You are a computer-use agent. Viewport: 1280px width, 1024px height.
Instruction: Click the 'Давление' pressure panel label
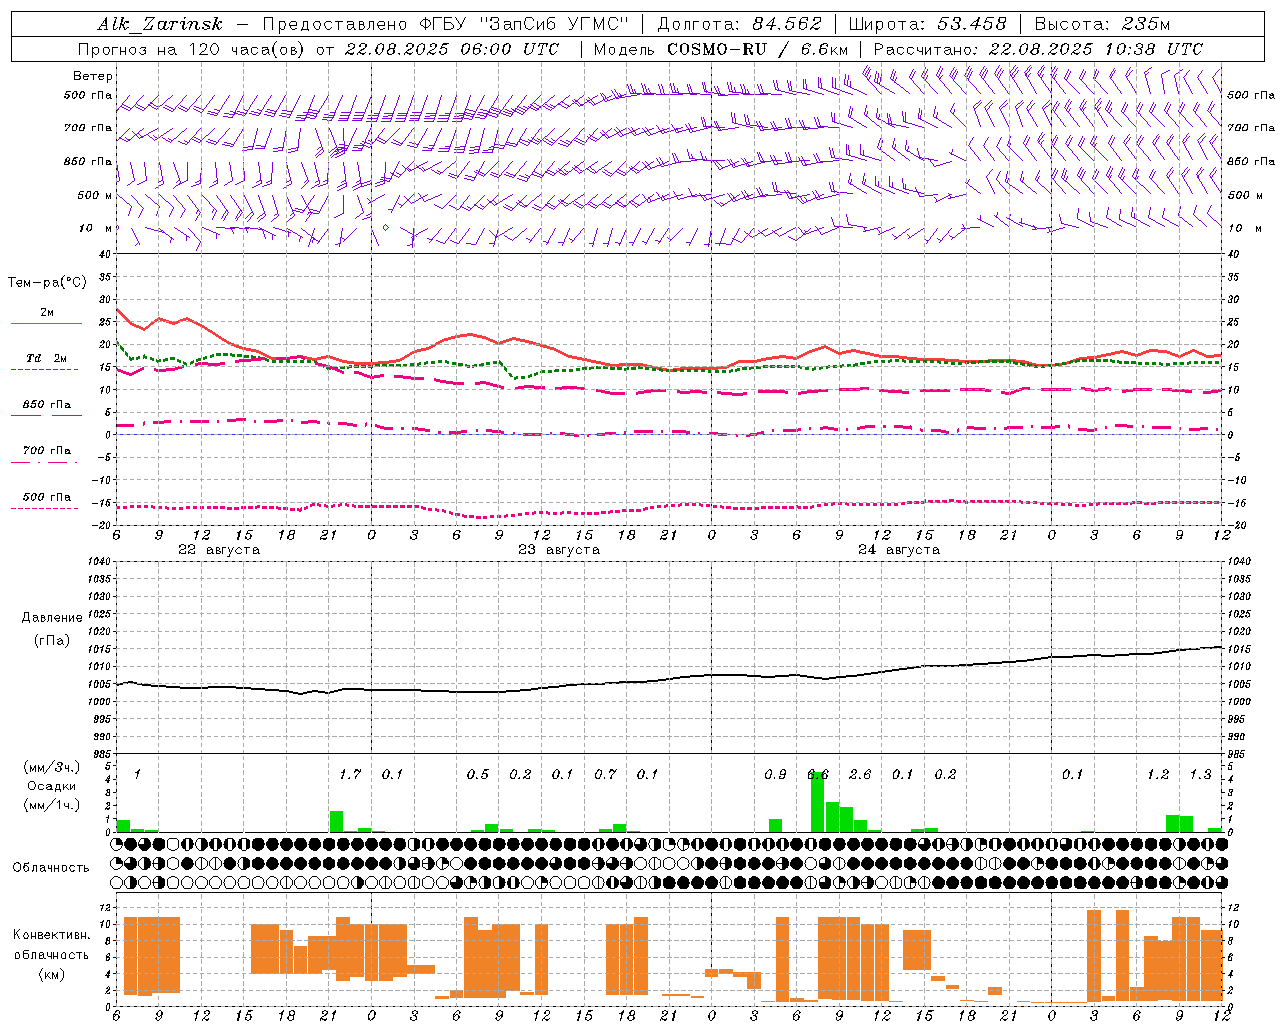[x=52, y=618]
